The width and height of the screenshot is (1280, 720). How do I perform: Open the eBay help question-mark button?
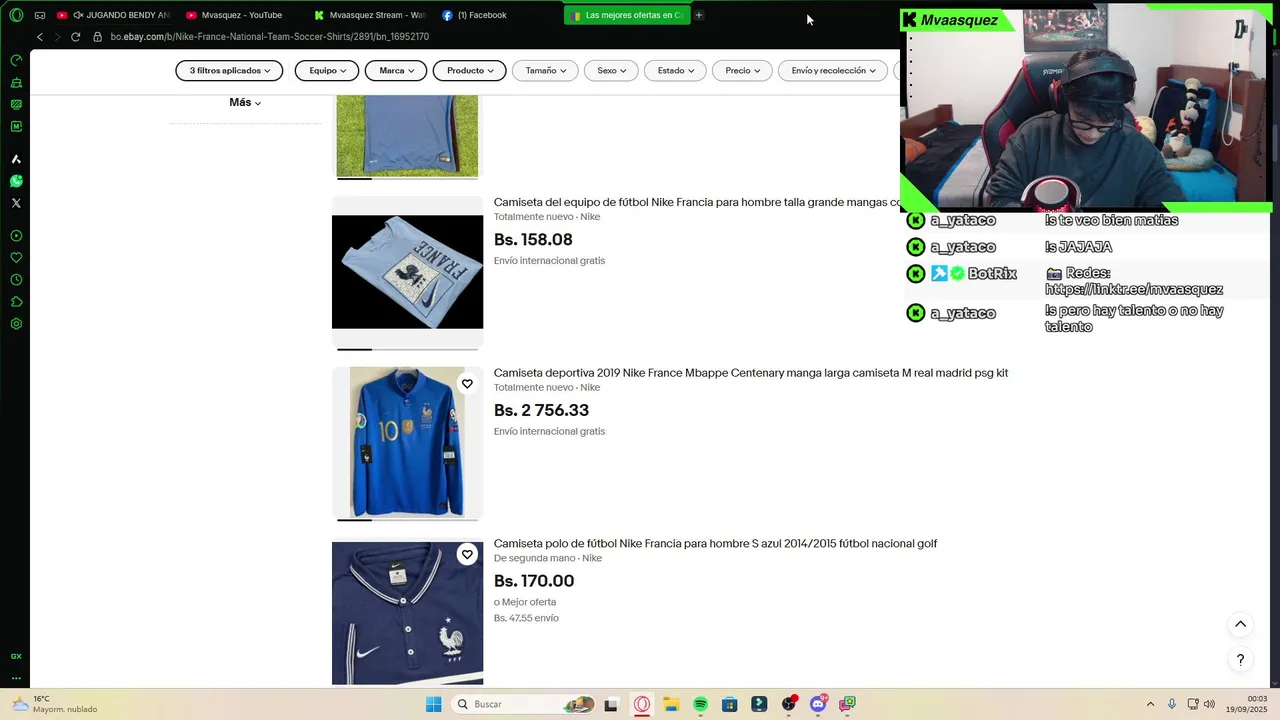(x=1240, y=660)
